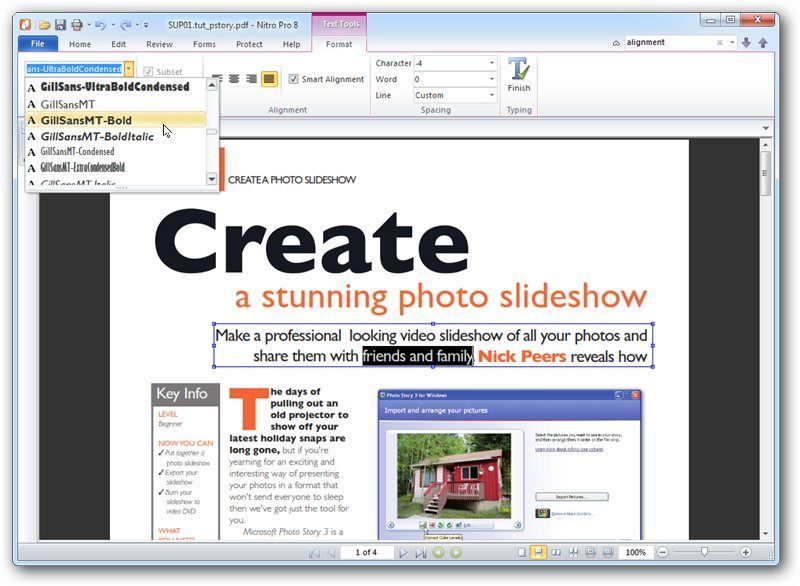Find previous search result up arrow

click(x=763, y=42)
